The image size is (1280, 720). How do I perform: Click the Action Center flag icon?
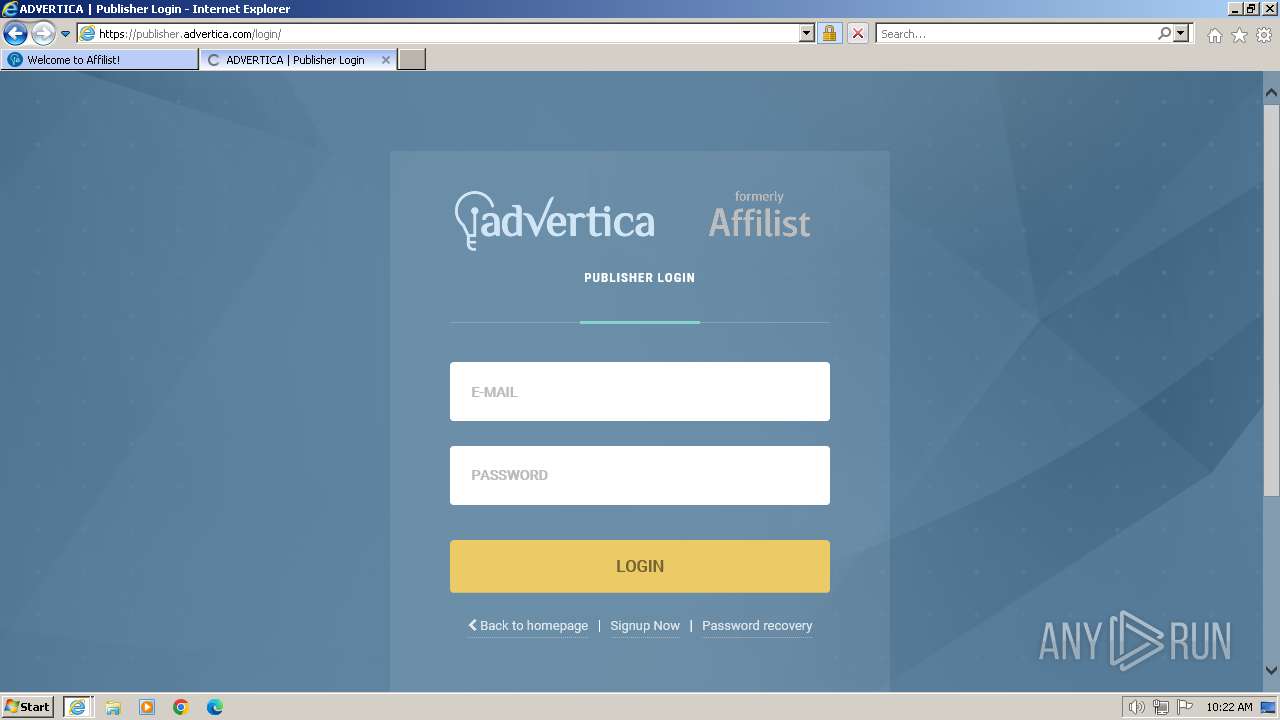pyautogui.click(x=1185, y=707)
